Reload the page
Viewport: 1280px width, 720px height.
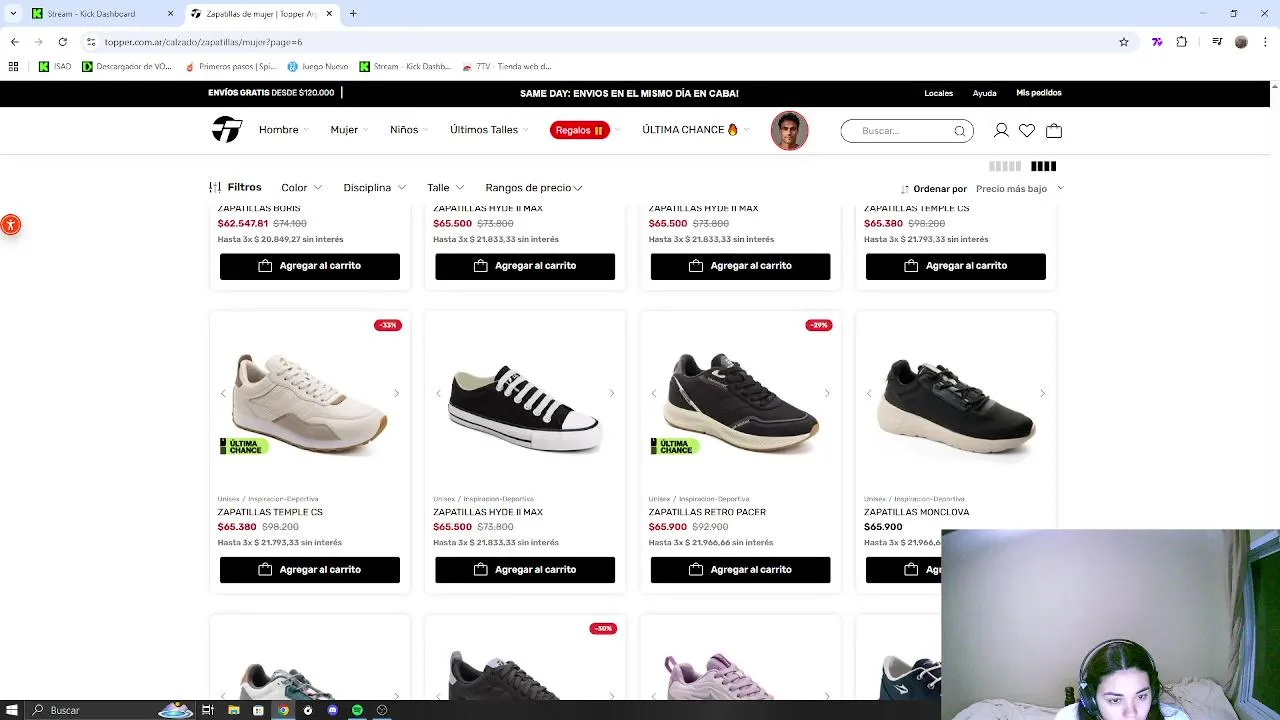tap(62, 42)
